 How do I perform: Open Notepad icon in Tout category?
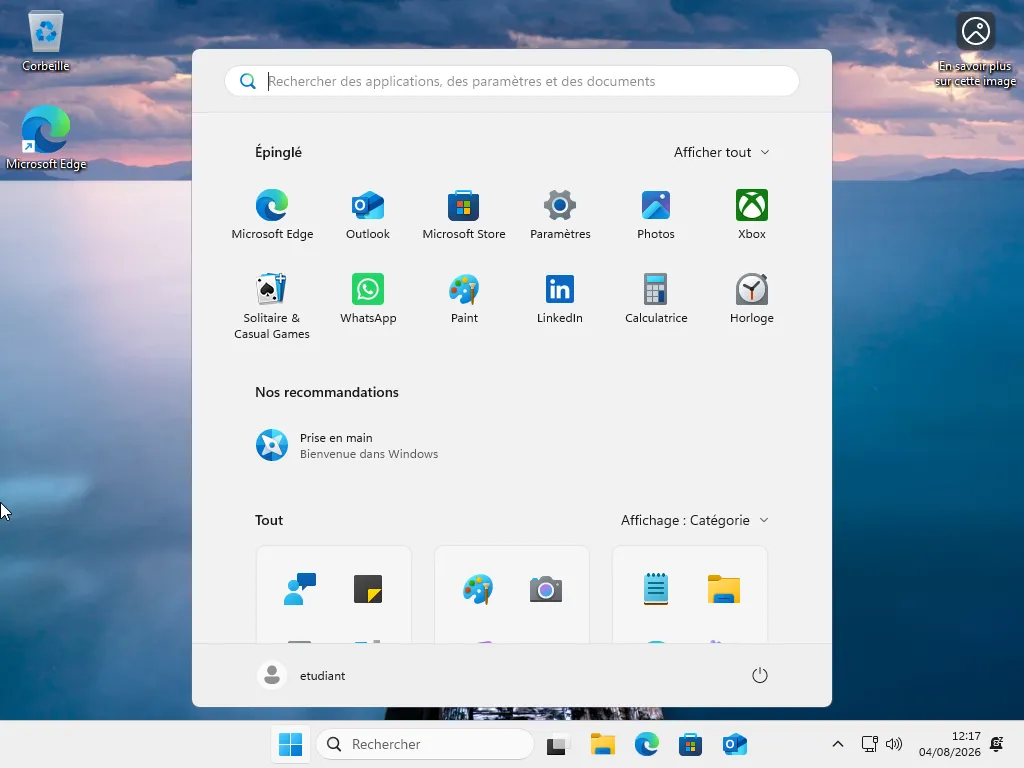(x=656, y=589)
